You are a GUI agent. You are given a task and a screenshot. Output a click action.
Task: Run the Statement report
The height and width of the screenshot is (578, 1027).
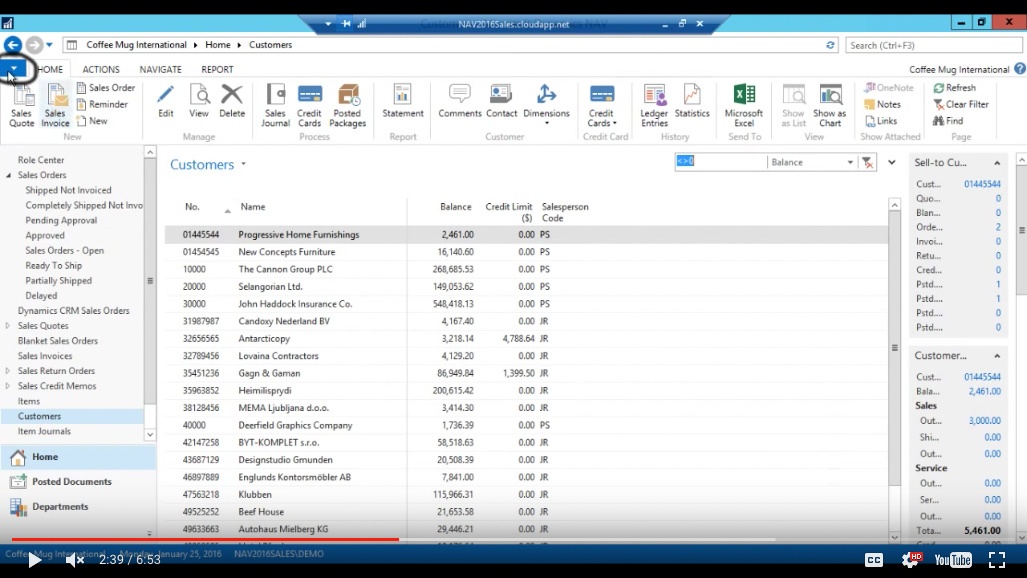coord(403,102)
